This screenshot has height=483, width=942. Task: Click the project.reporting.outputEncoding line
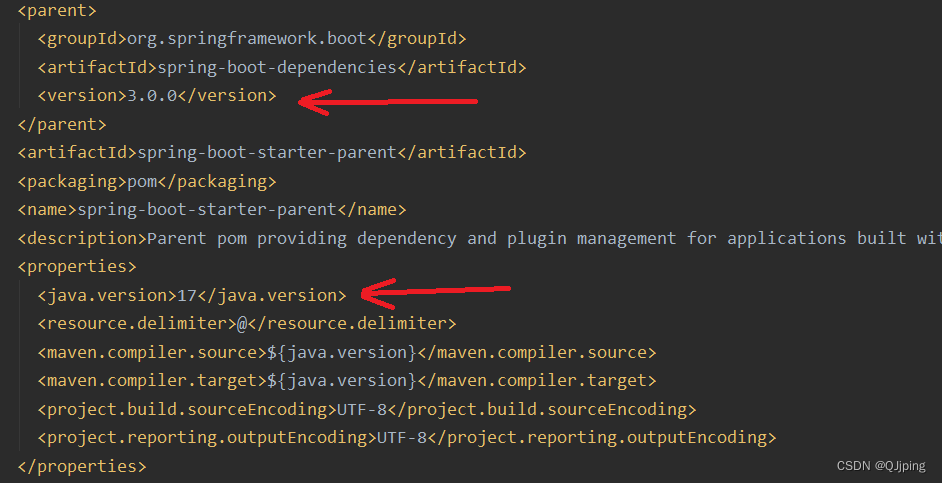(407, 438)
